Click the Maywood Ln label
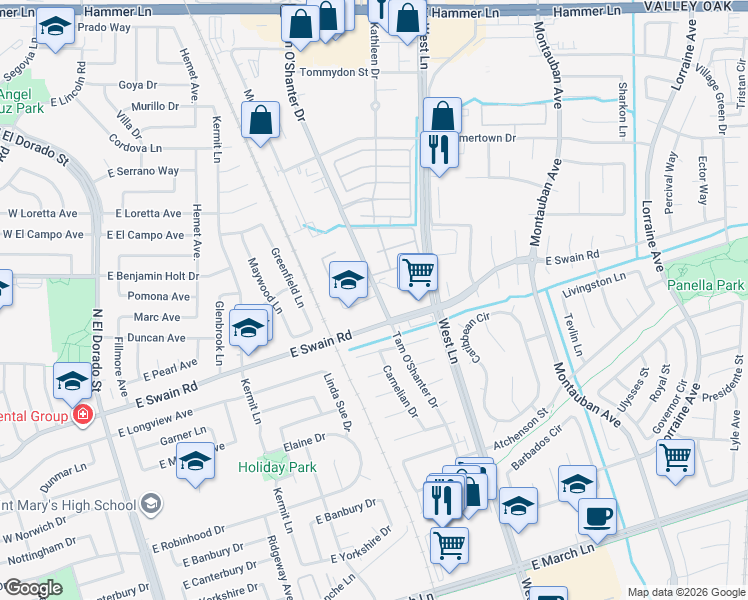The width and height of the screenshot is (748, 600). (x=265, y=286)
